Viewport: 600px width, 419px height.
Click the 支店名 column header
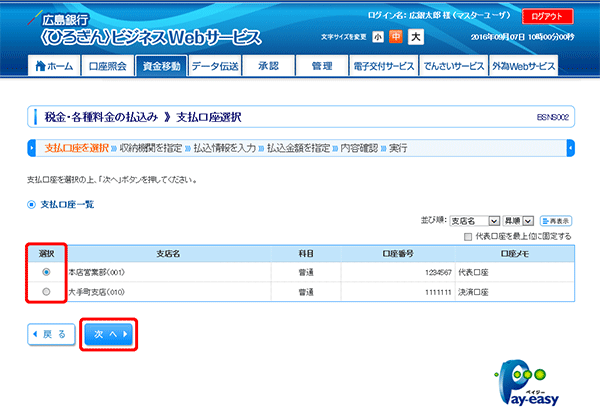[168, 254]
